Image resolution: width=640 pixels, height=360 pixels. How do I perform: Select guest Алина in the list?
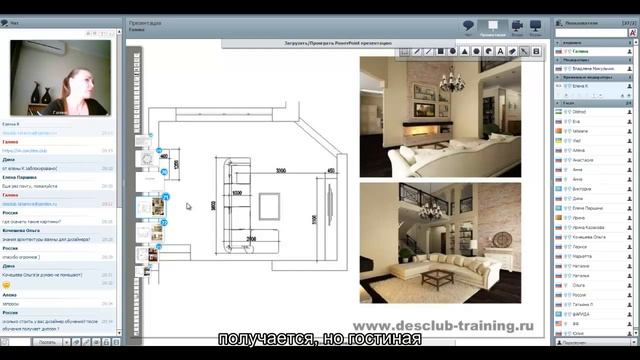594,150
